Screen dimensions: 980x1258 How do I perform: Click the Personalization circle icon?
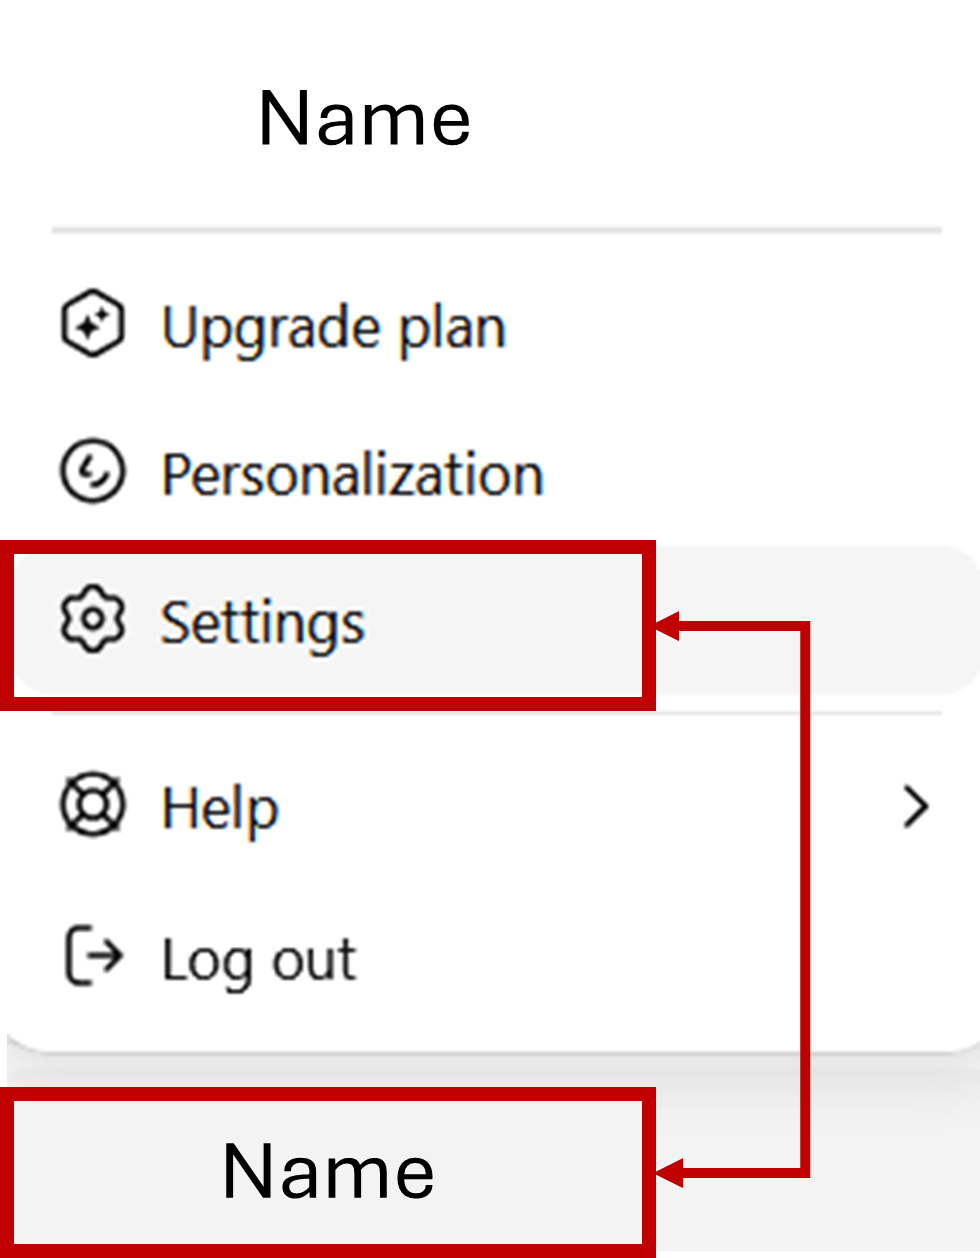point(93,471)
